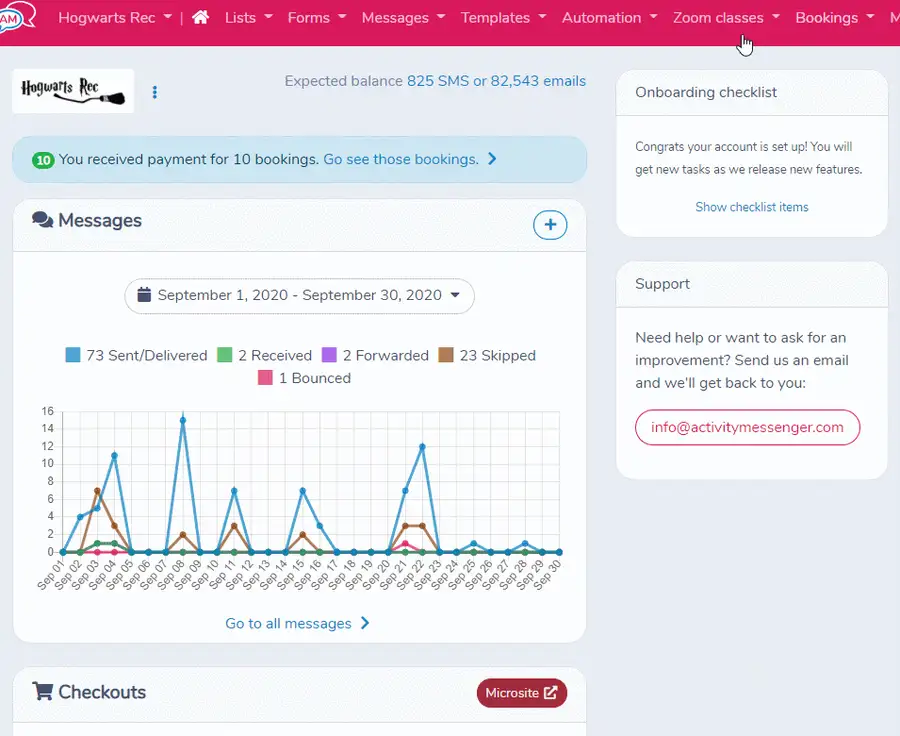This screenshot has height=736, width=900.
Task: Click the Sep 22 data point at 12
Action: coord(422,447)
